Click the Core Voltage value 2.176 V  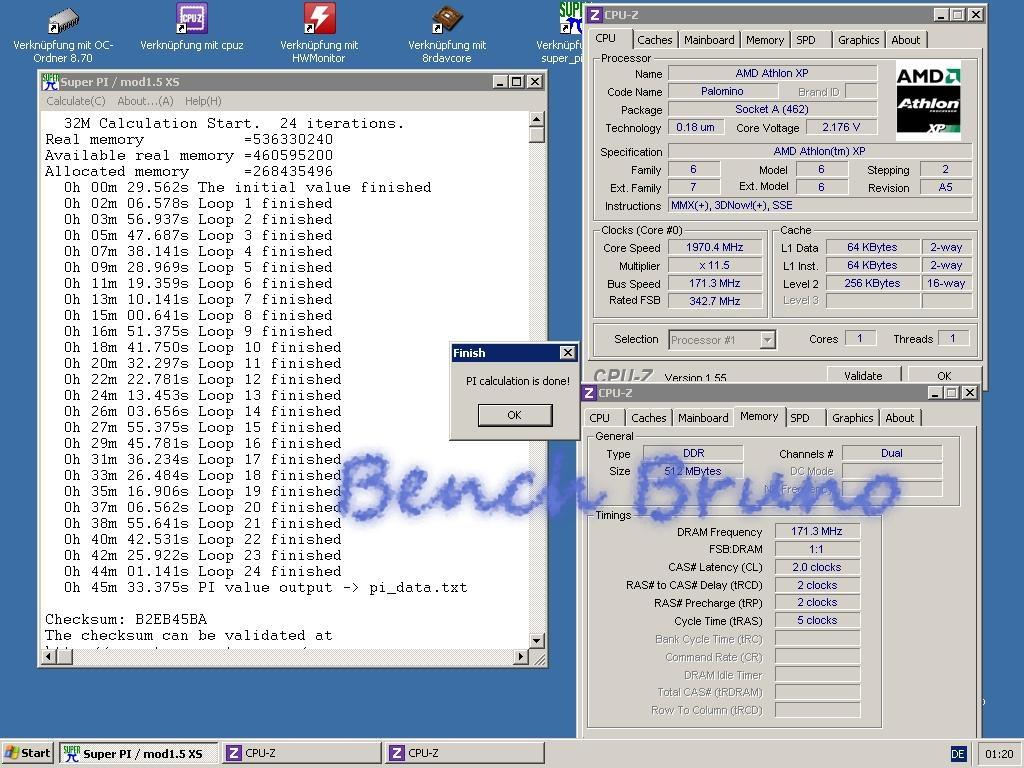point(840,127)
